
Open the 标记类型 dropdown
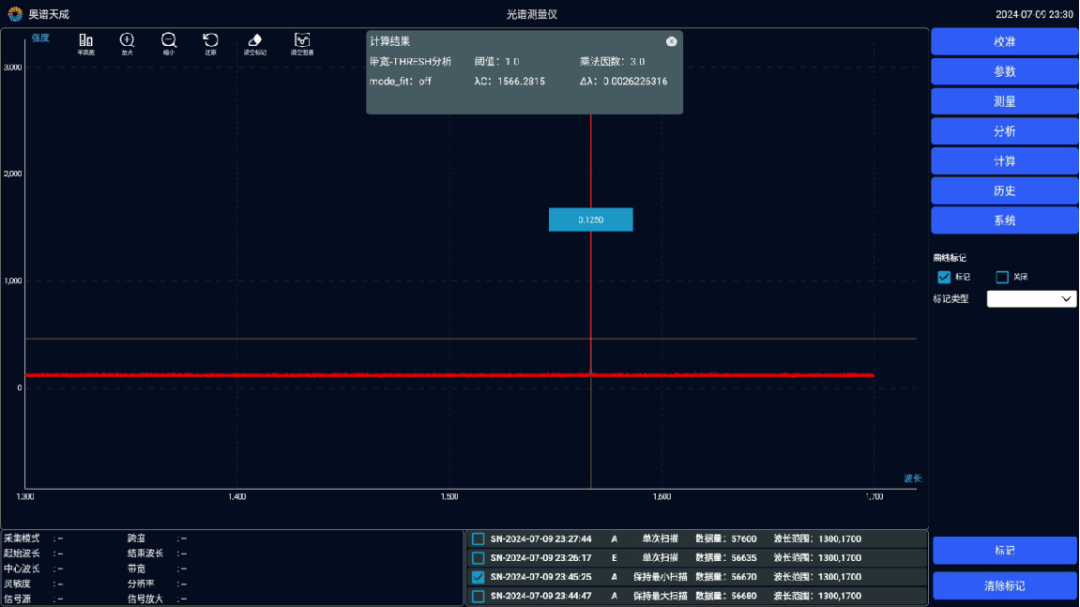tap(1031, 299)
